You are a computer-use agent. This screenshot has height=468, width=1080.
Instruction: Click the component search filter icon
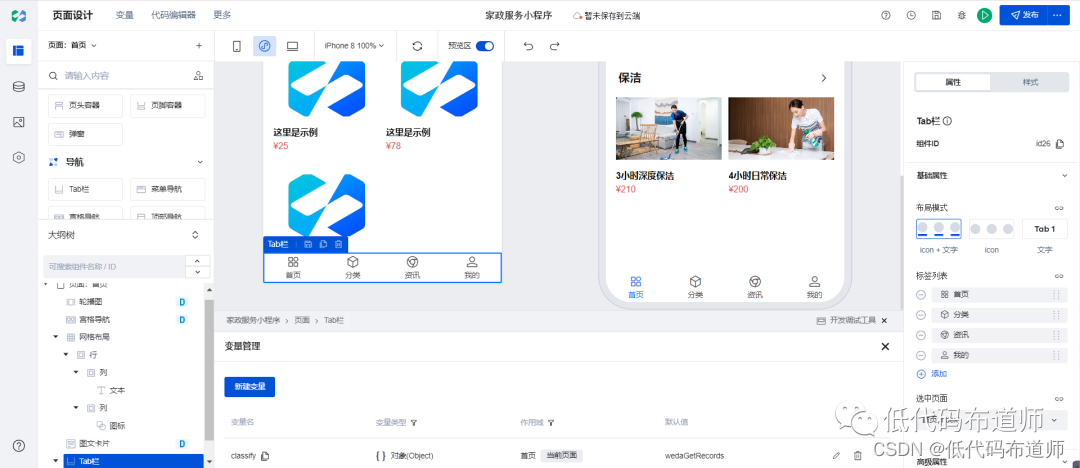click(198, 76)
